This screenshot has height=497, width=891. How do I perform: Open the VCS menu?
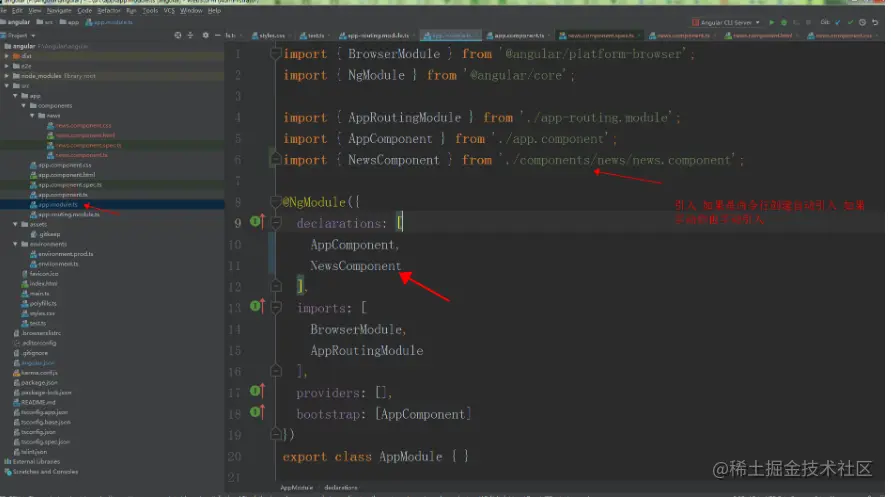(x=169, y=10)
